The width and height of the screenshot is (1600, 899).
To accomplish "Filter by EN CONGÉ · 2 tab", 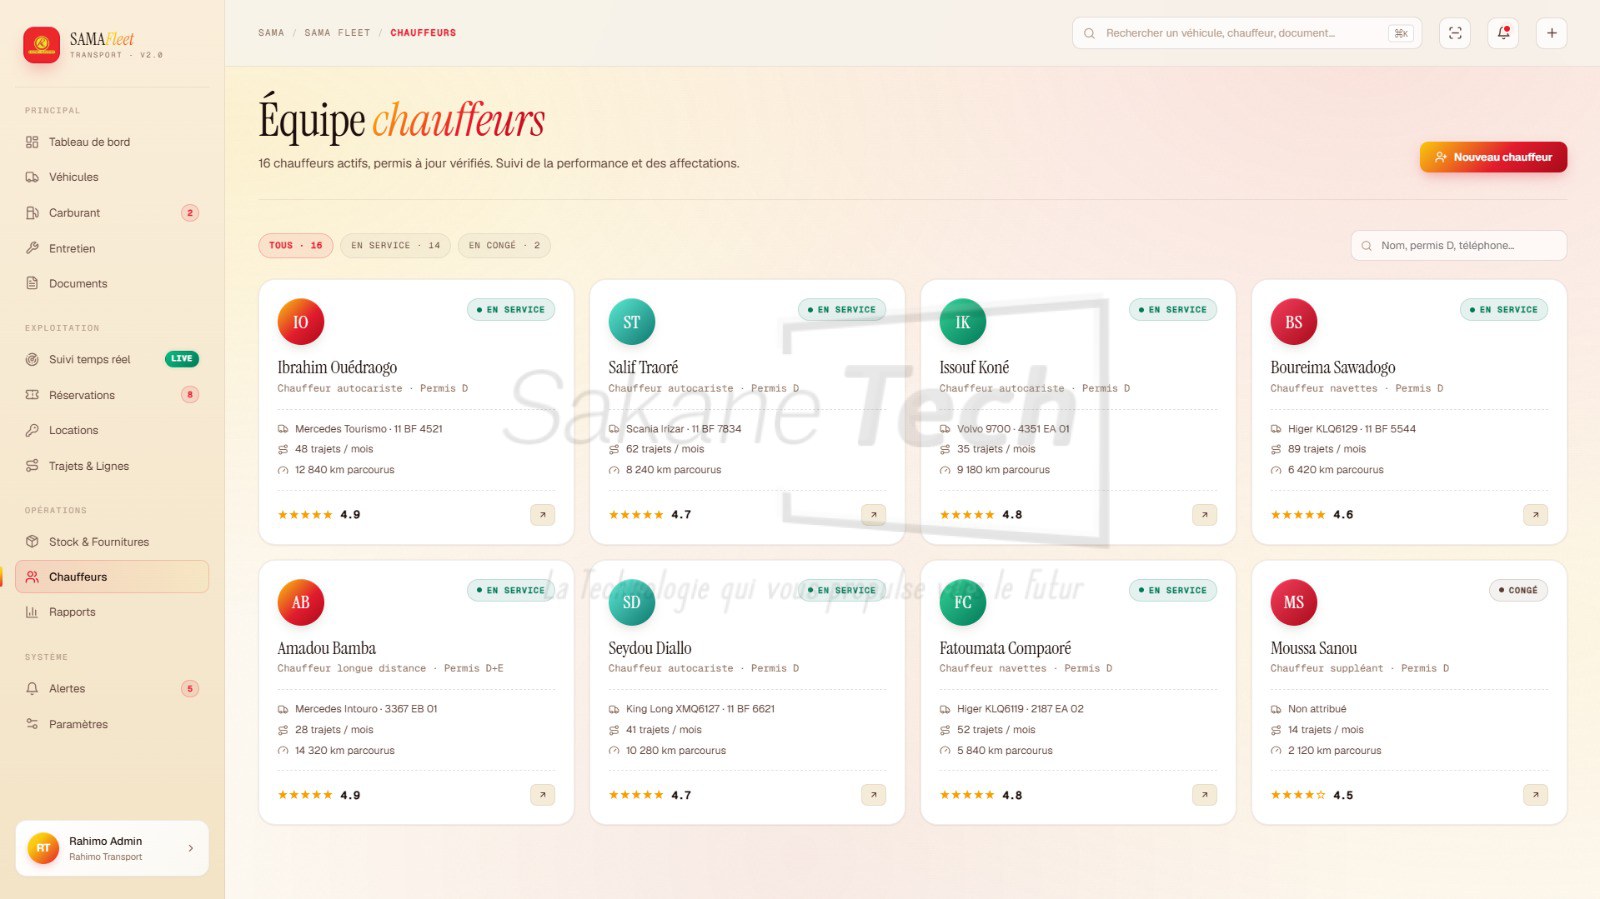I will [504, 245].
